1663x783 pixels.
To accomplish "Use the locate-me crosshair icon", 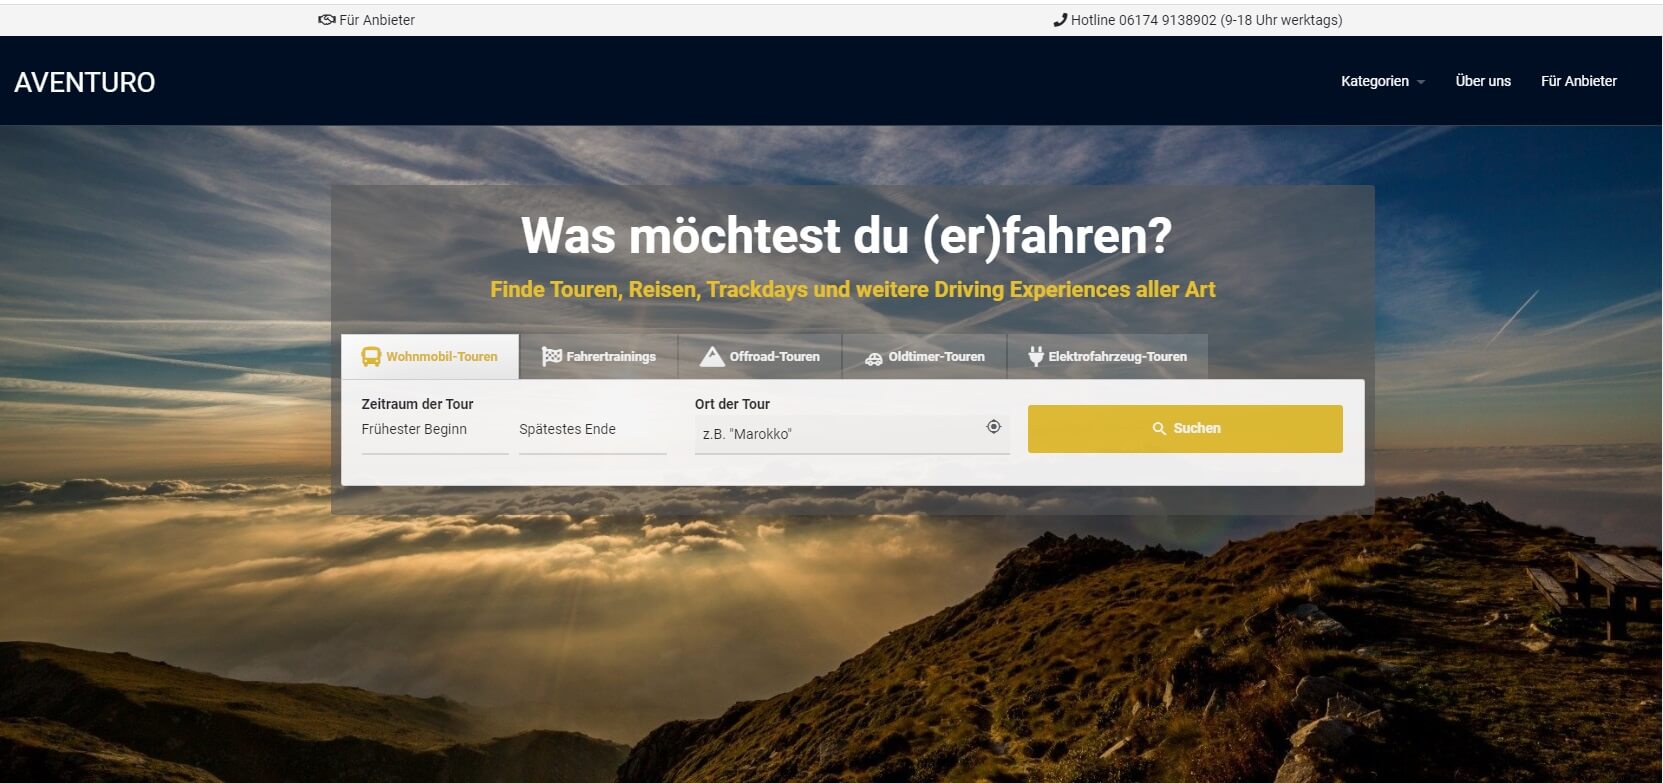I will click(x=993, y=427).
